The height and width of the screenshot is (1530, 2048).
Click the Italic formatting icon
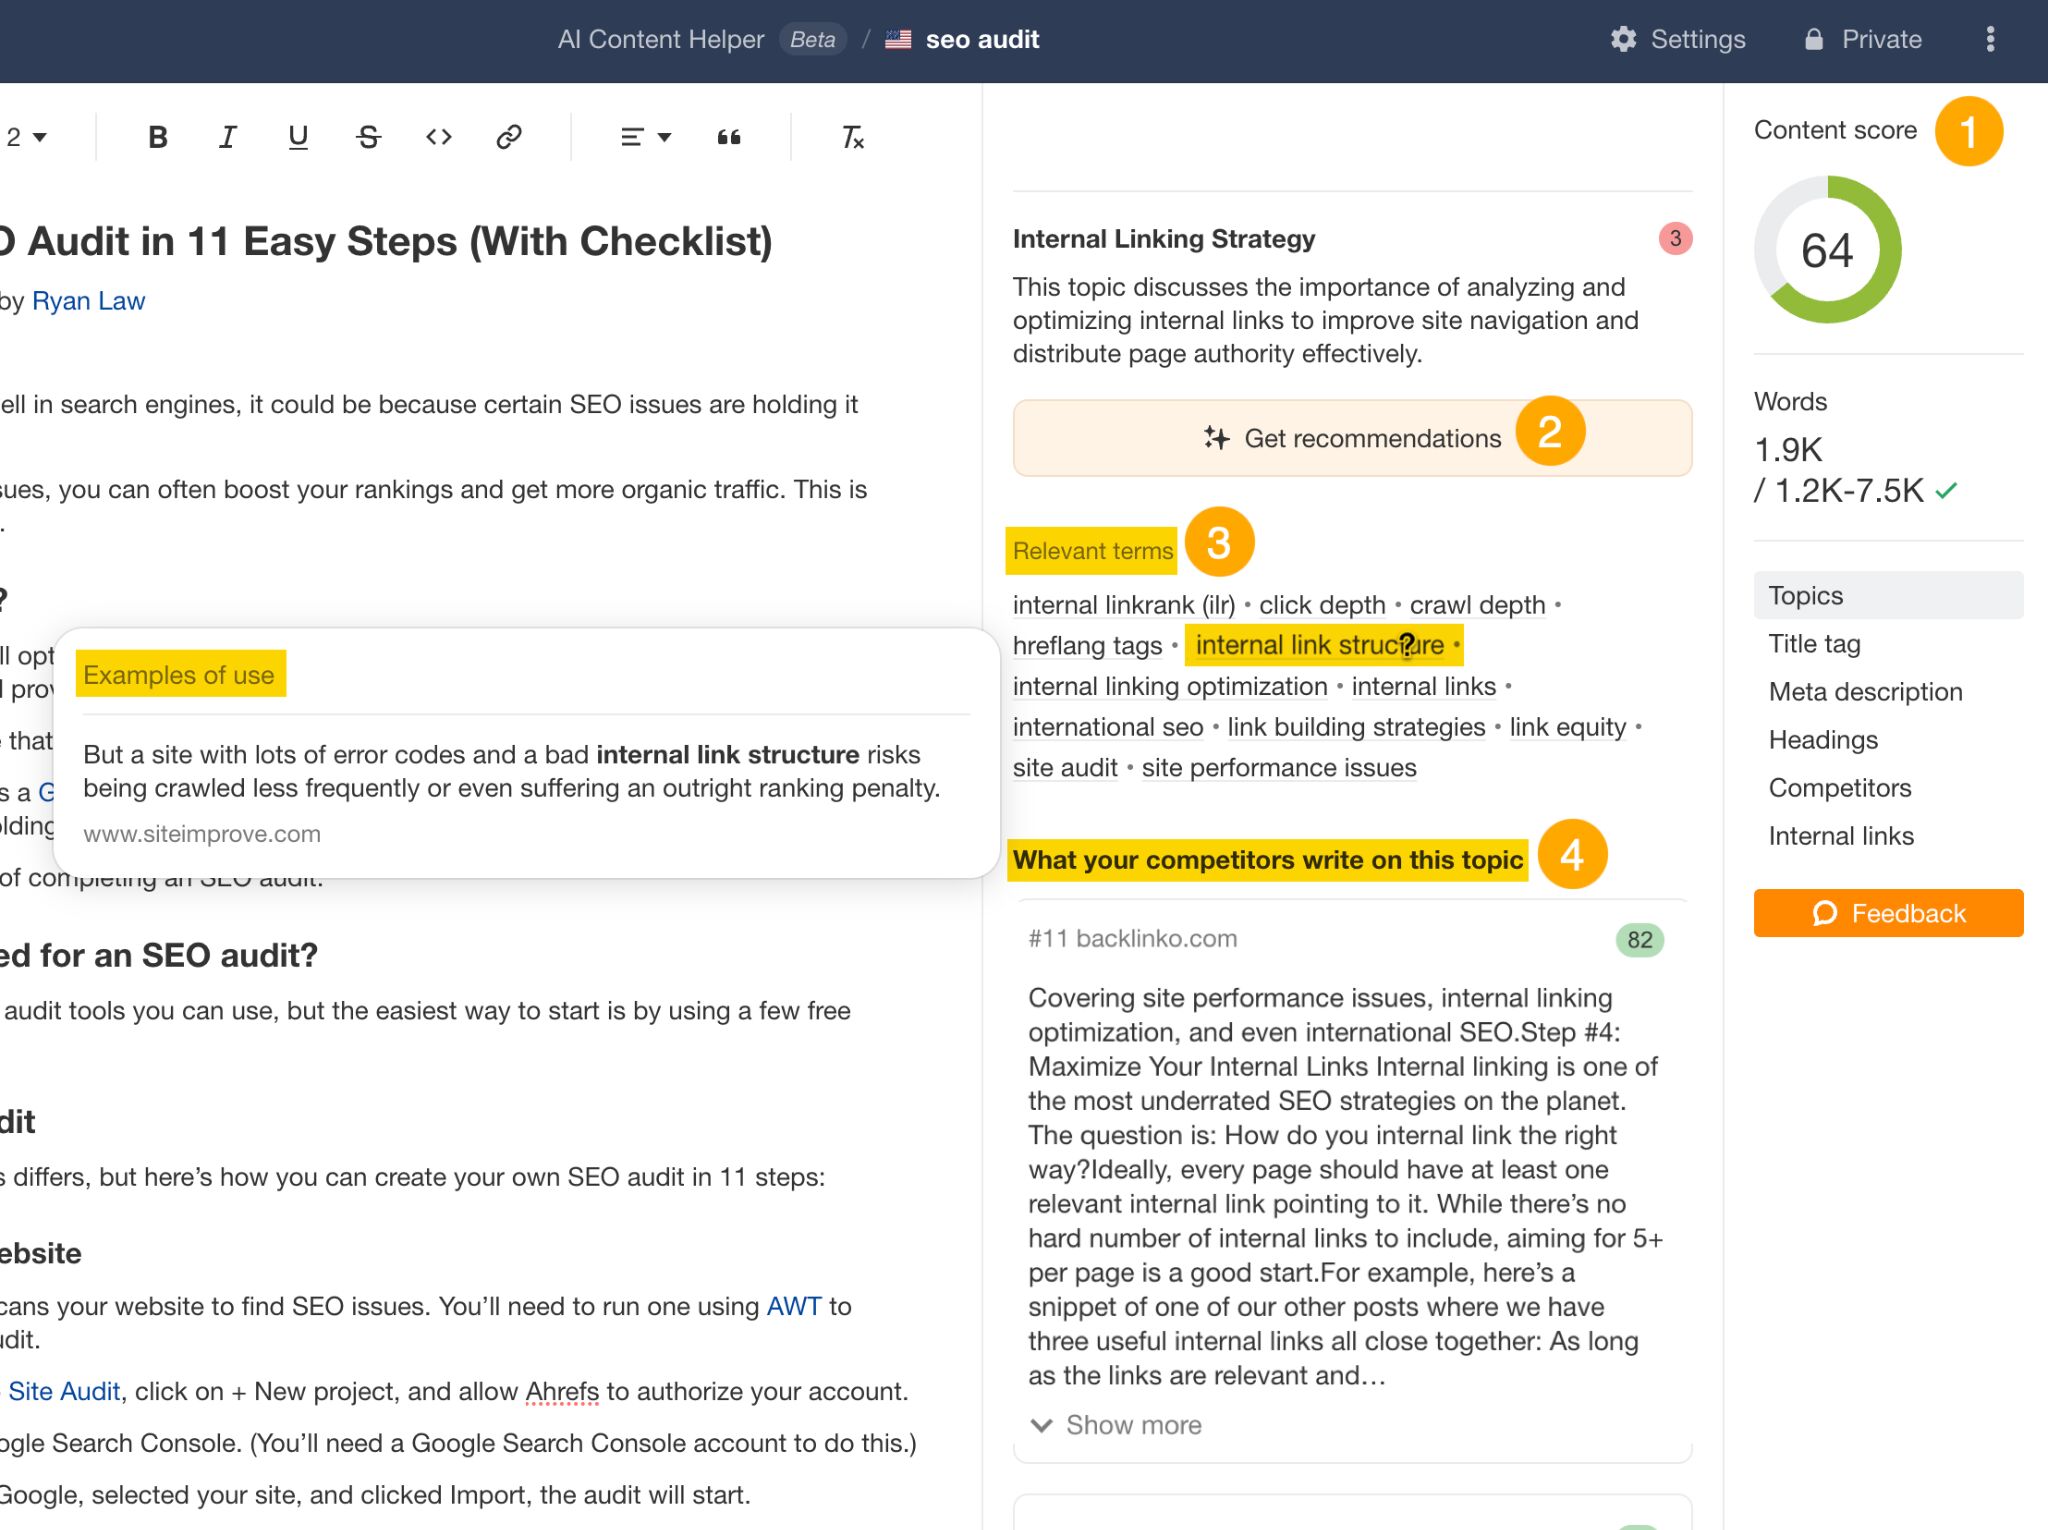pyautogui.click(x=227, y=137)
